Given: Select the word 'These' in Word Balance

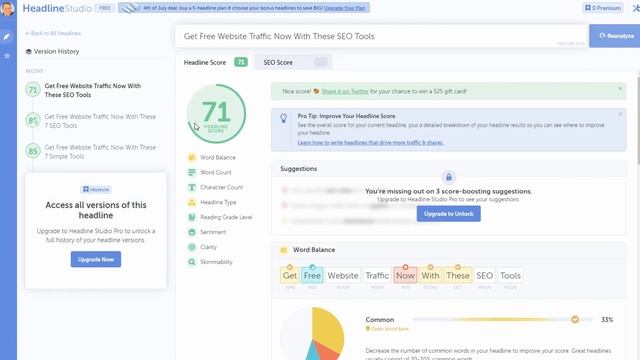Looking at the screenshot, I should [x=458, y=276].
